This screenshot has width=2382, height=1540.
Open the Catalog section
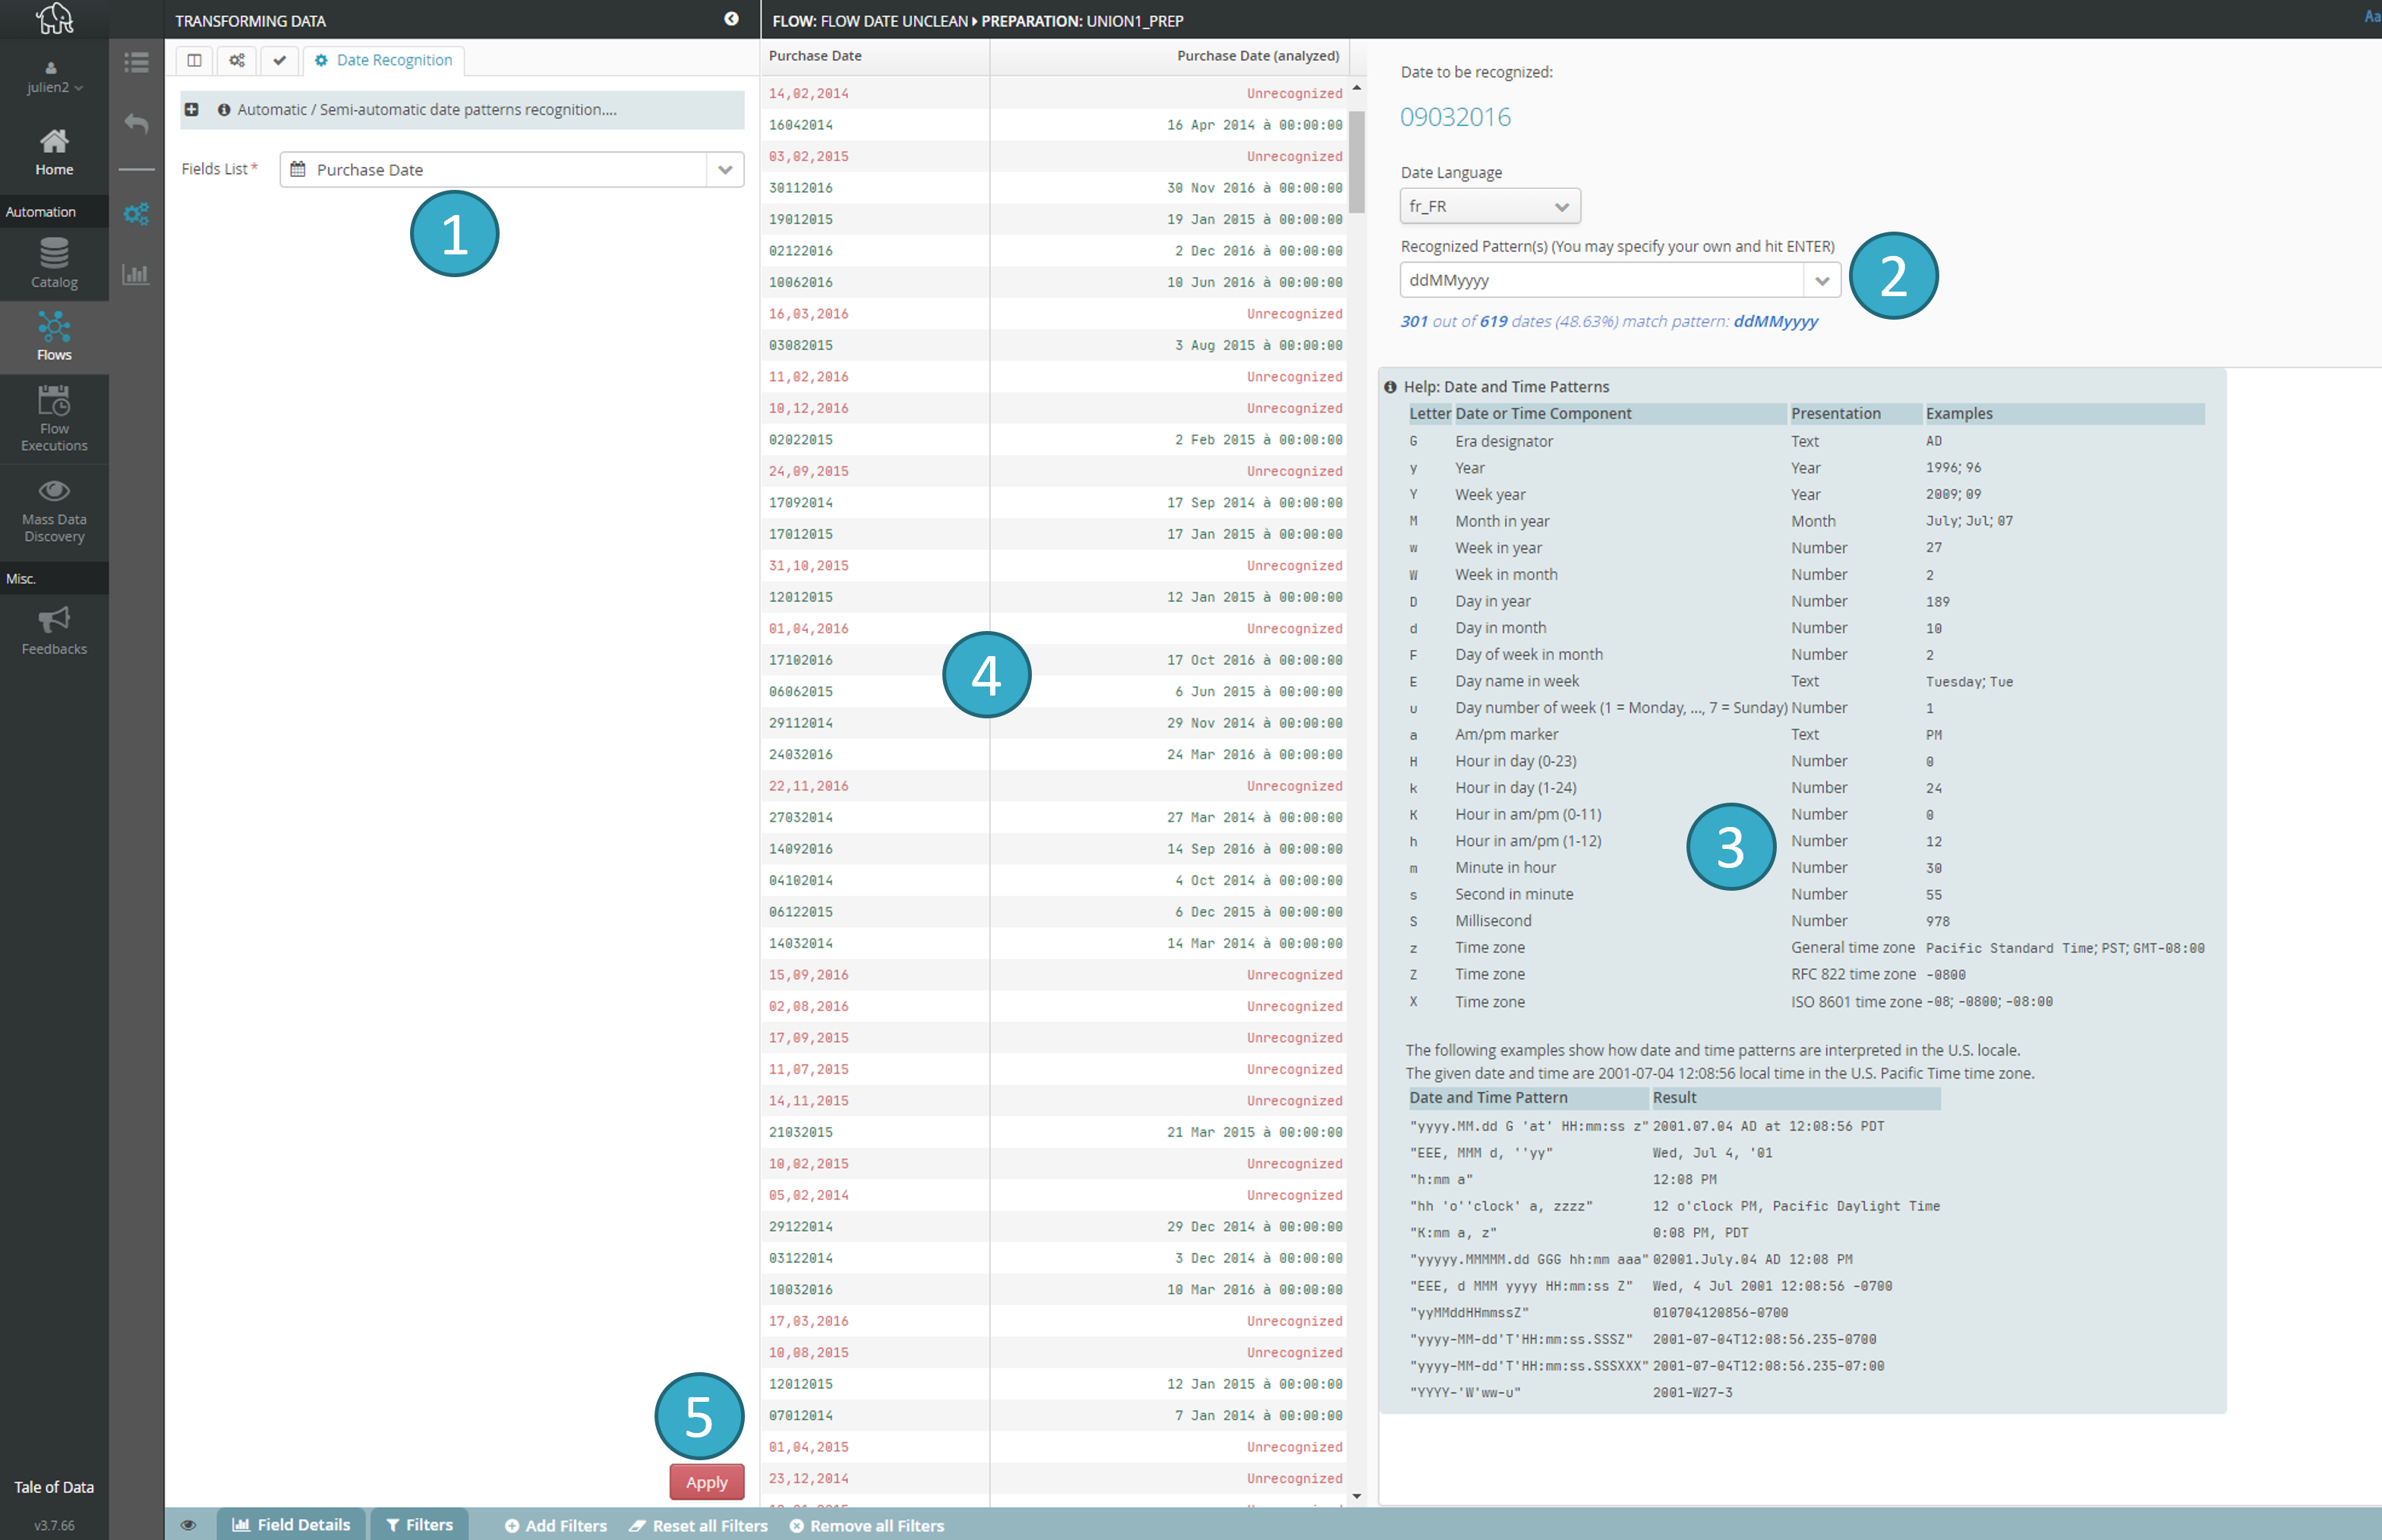point(54,263)
